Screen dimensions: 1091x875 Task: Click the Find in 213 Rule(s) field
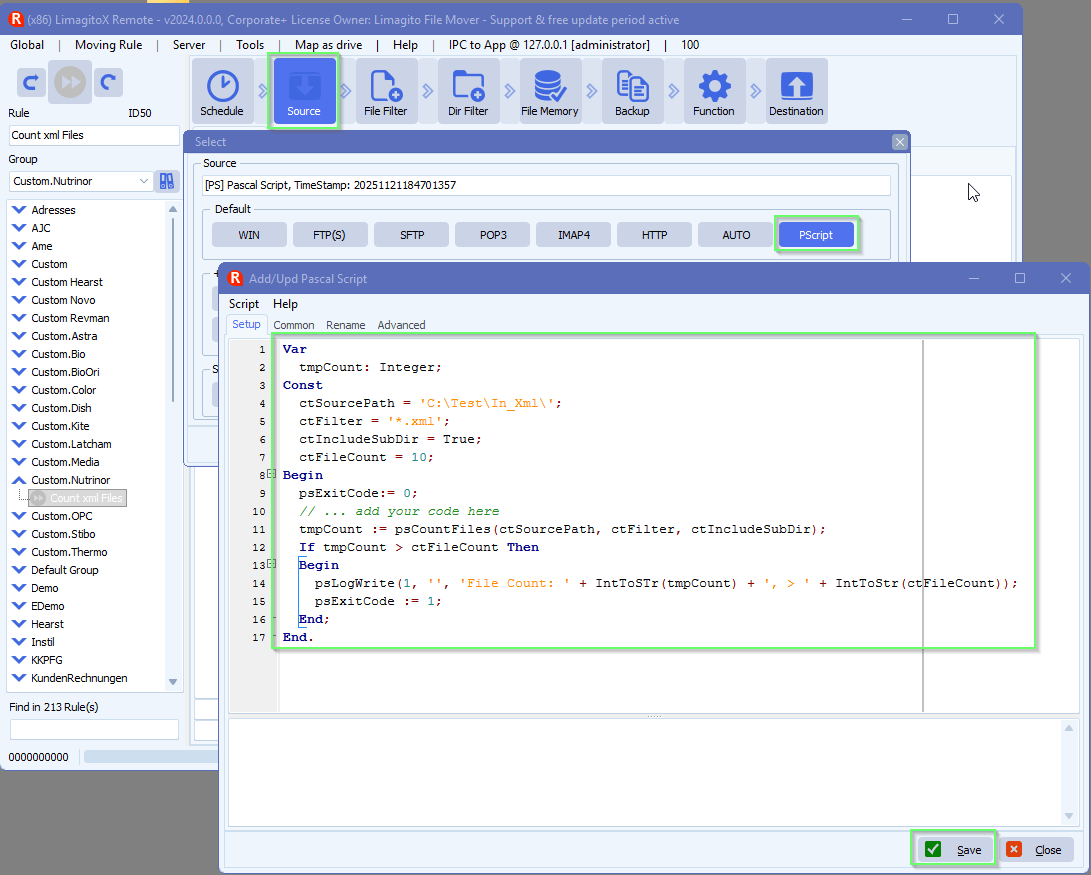click(93, 729)
